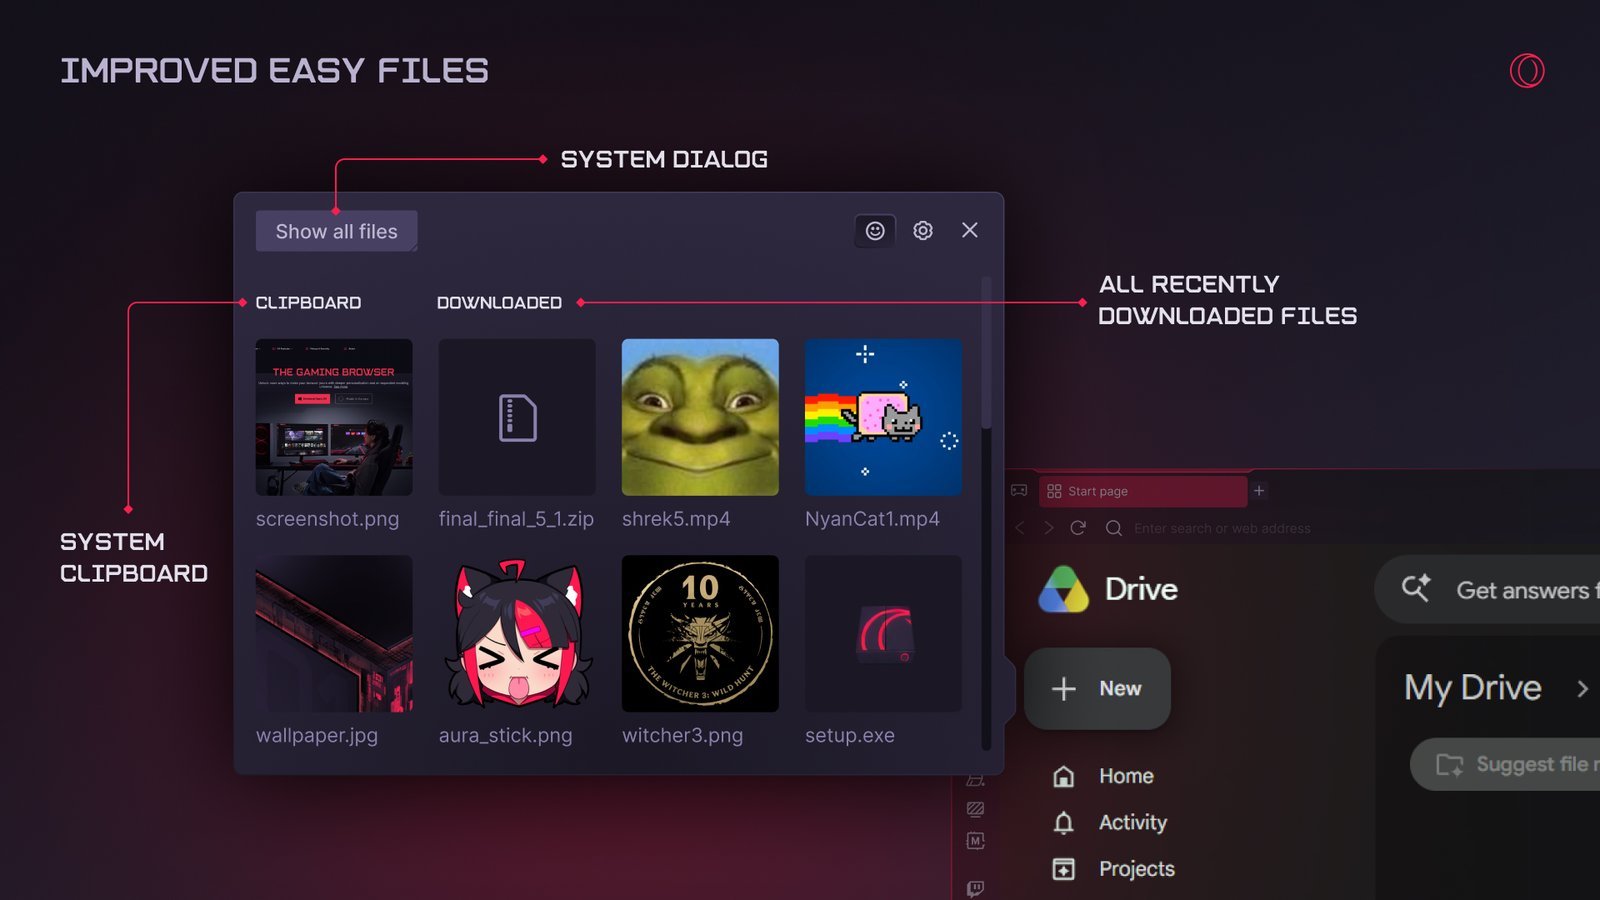Select the final_final_5_1.zip file tile
The height and width of the screenshot is (900, 1600).
[517, 417]
